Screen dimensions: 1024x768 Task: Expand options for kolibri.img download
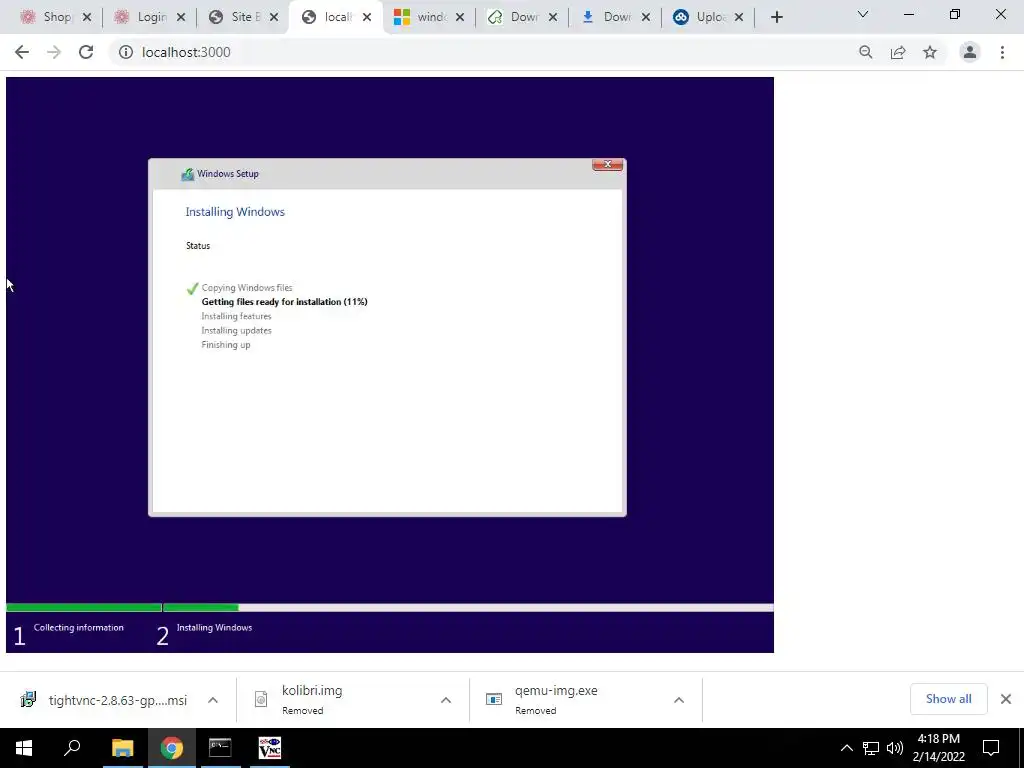tap(446, 700)
